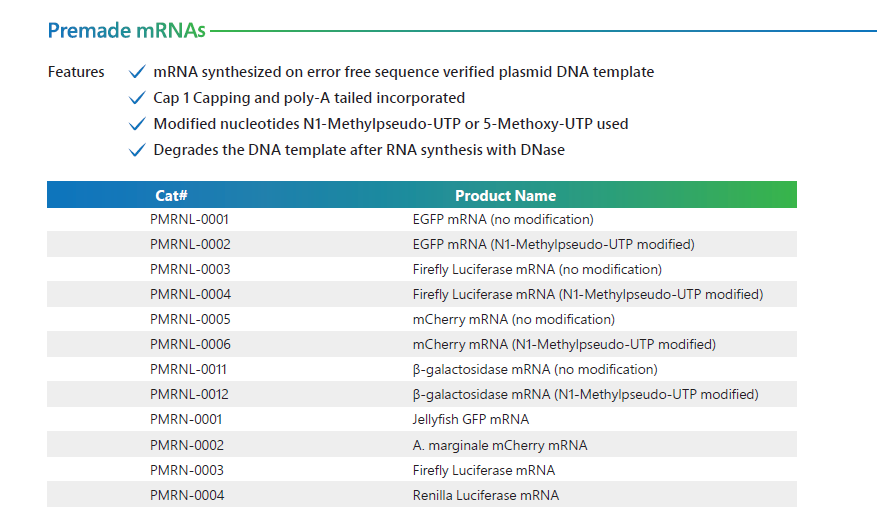The width and height of the screenshot is (877, 525).
Task: Open the Jellyfish GFP mRNA product
Action: click(x=470, y=419)
